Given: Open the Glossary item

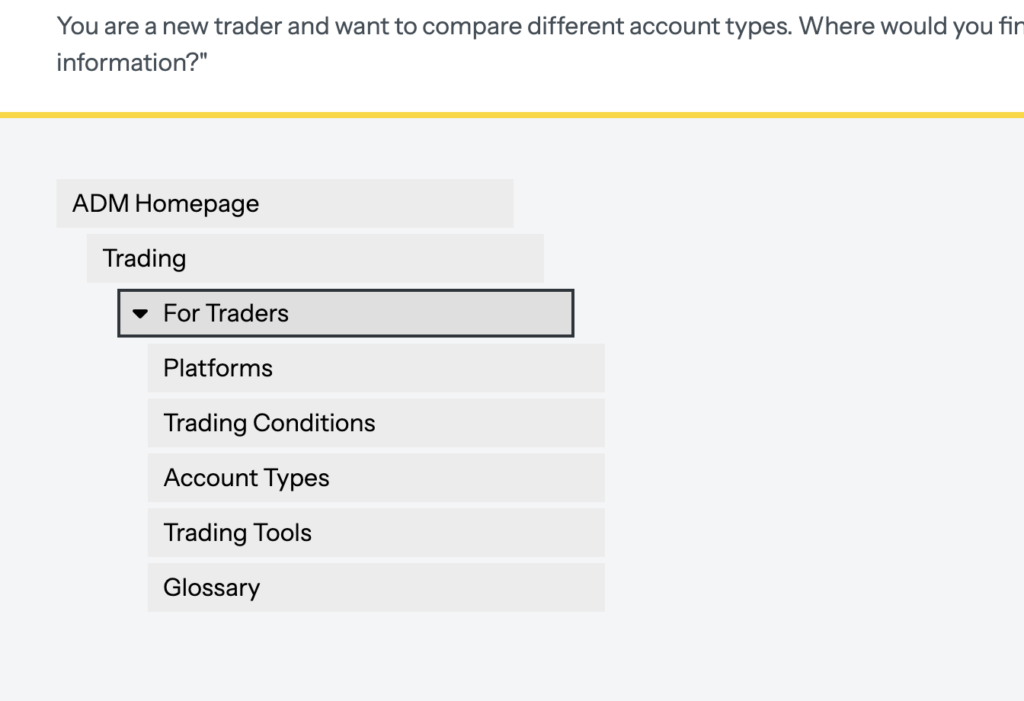Looking at the screenshot, I should [x=211, y=588].
